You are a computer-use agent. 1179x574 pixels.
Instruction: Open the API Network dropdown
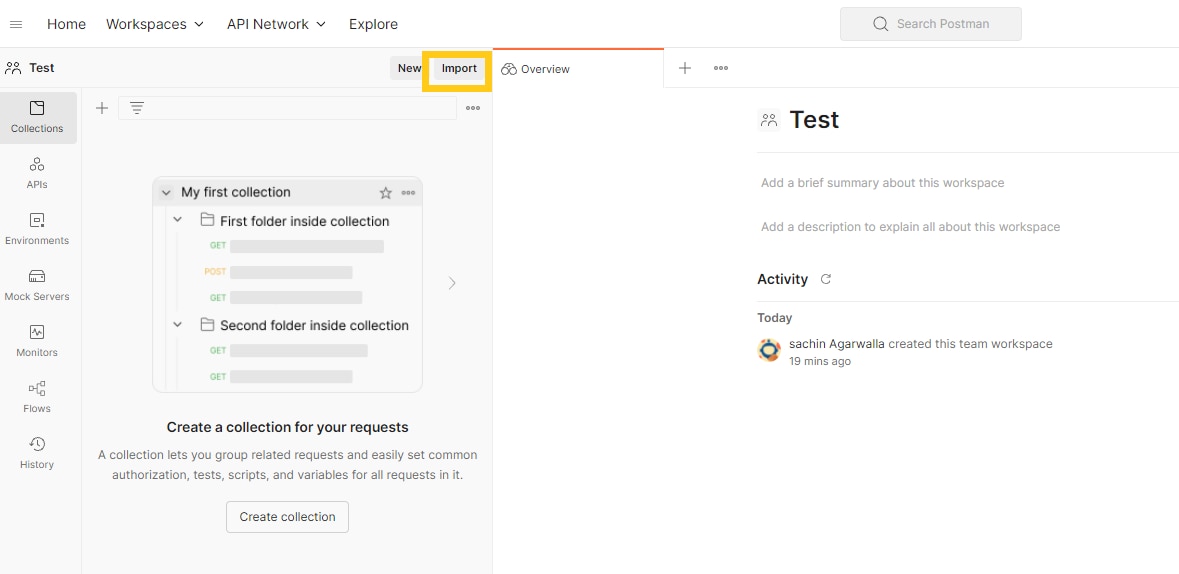click(276, 24)
